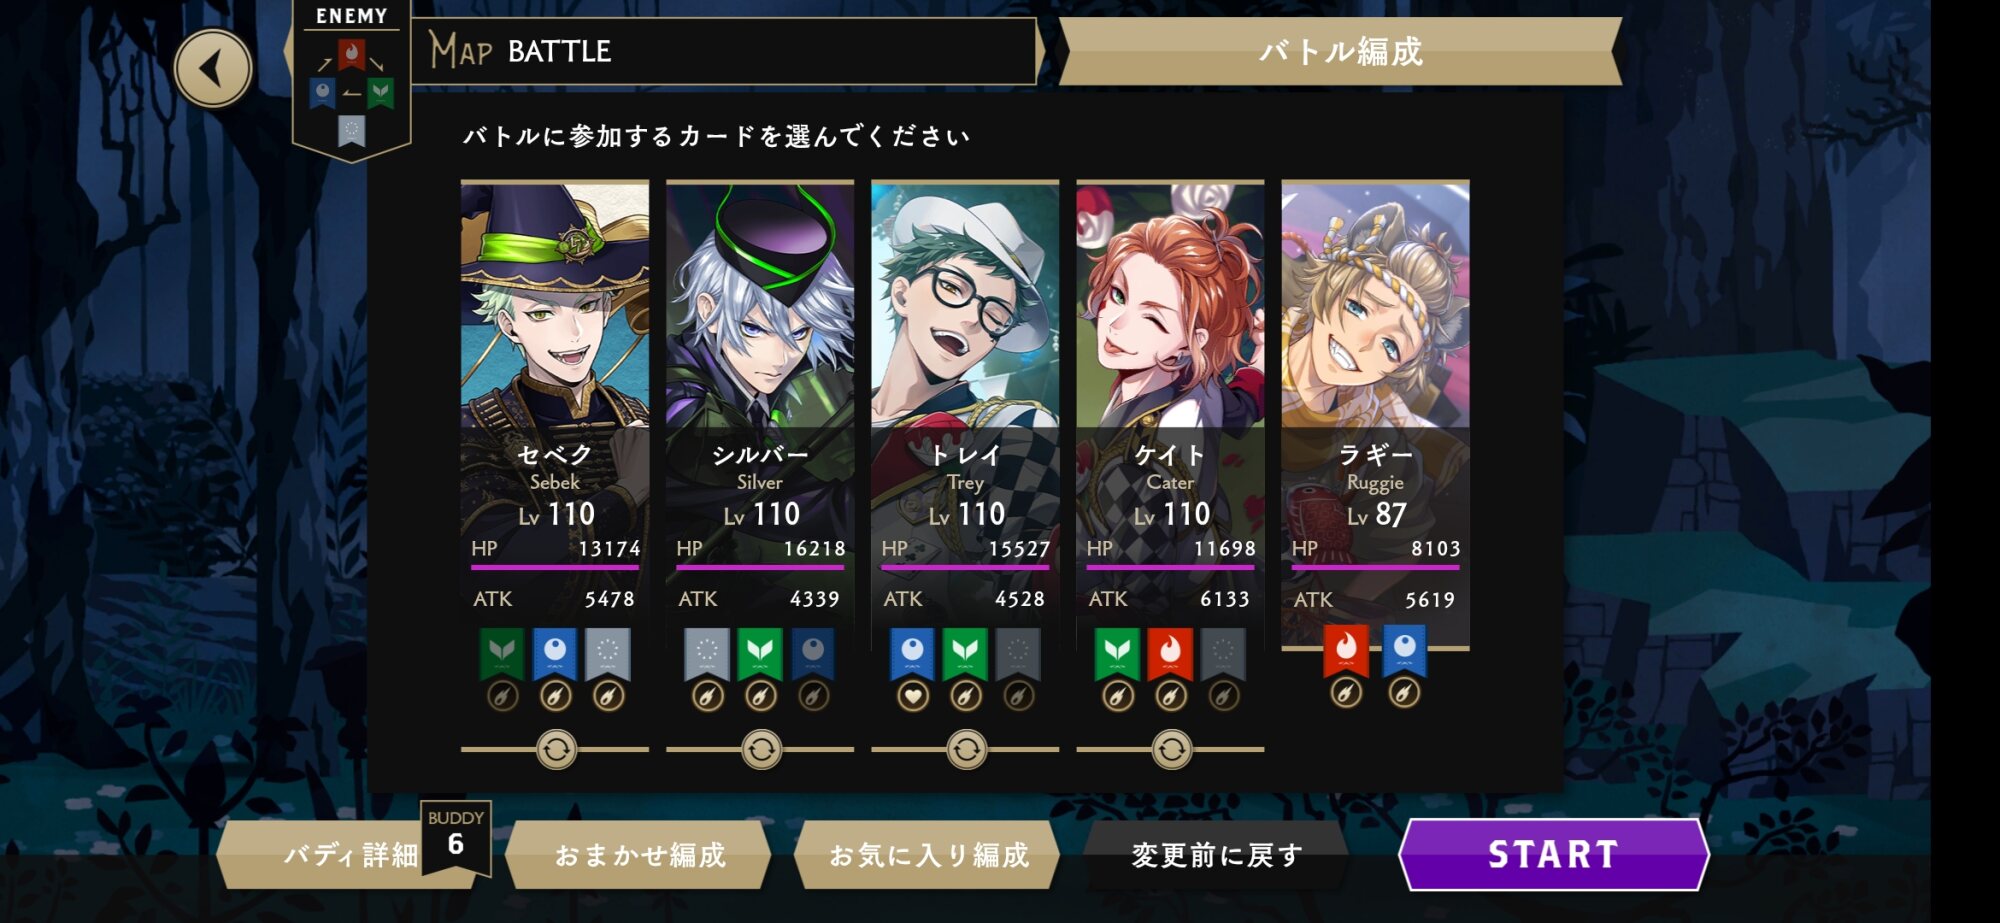
Task: Toggle Trey's blue water spell
Action: pos(912,654)
